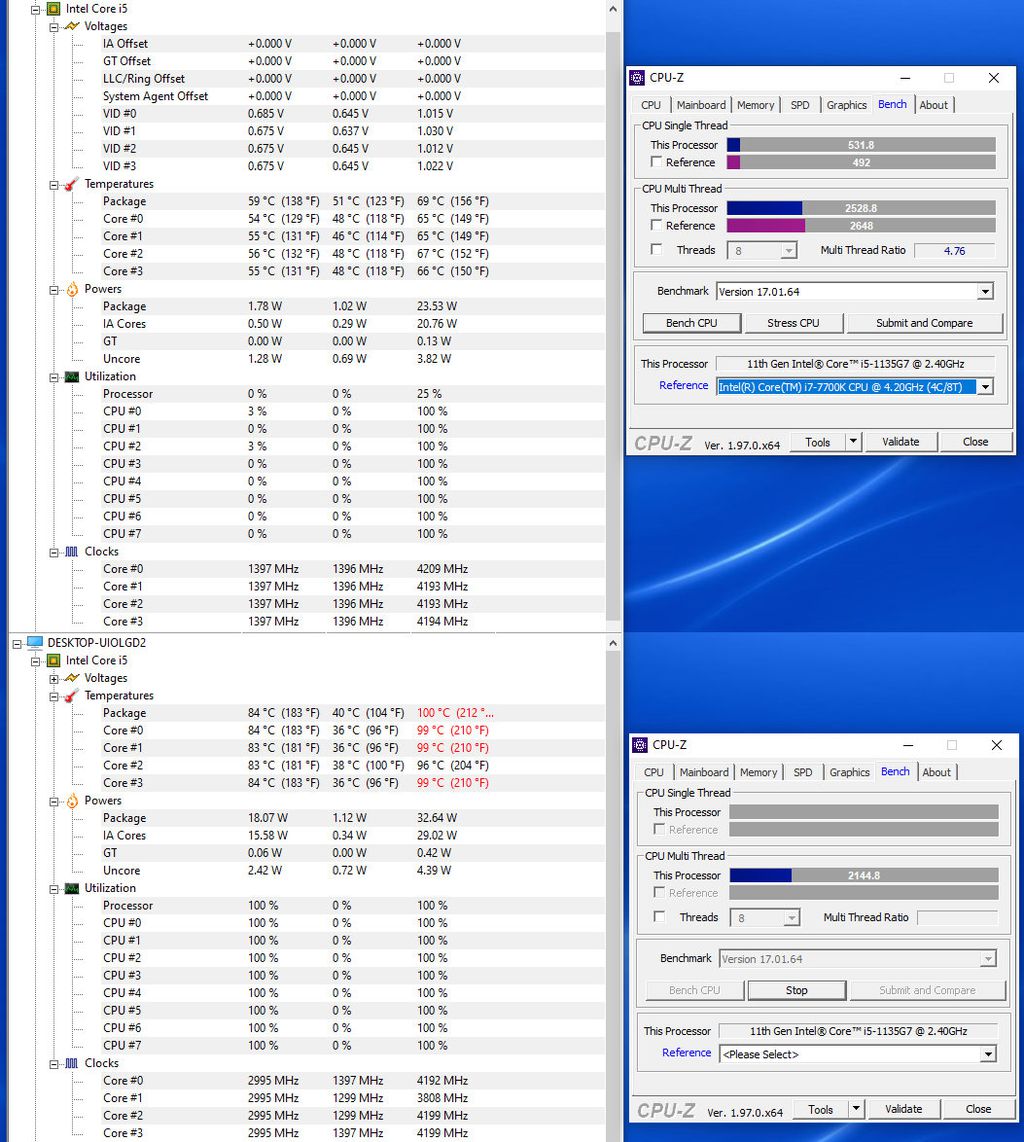Click the Tools button in the upper CPU-Z window

pos(817,441)
